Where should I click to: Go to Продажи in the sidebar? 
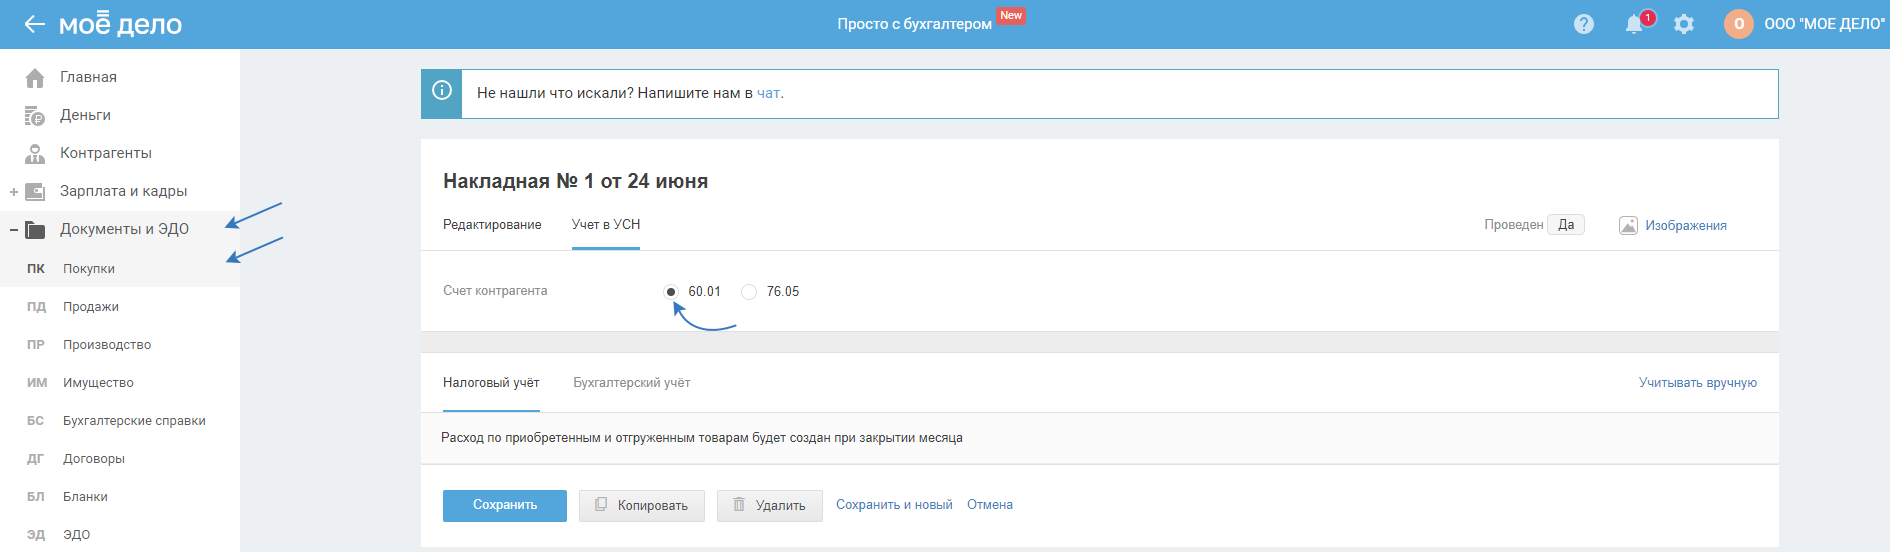91,307
